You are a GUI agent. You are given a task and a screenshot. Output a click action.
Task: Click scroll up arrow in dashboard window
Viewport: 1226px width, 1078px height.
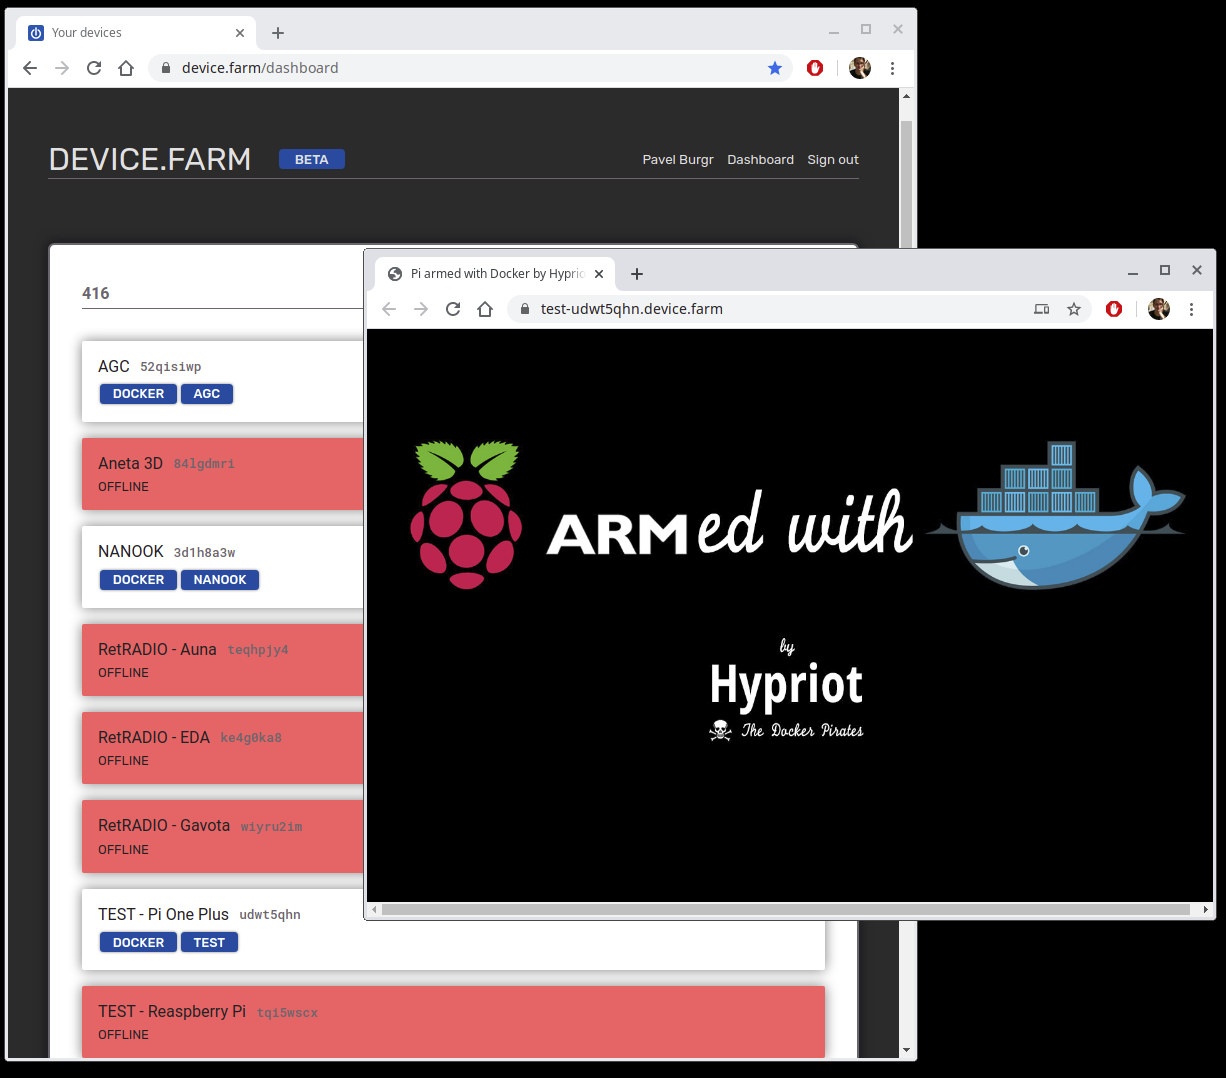[906, 97]
